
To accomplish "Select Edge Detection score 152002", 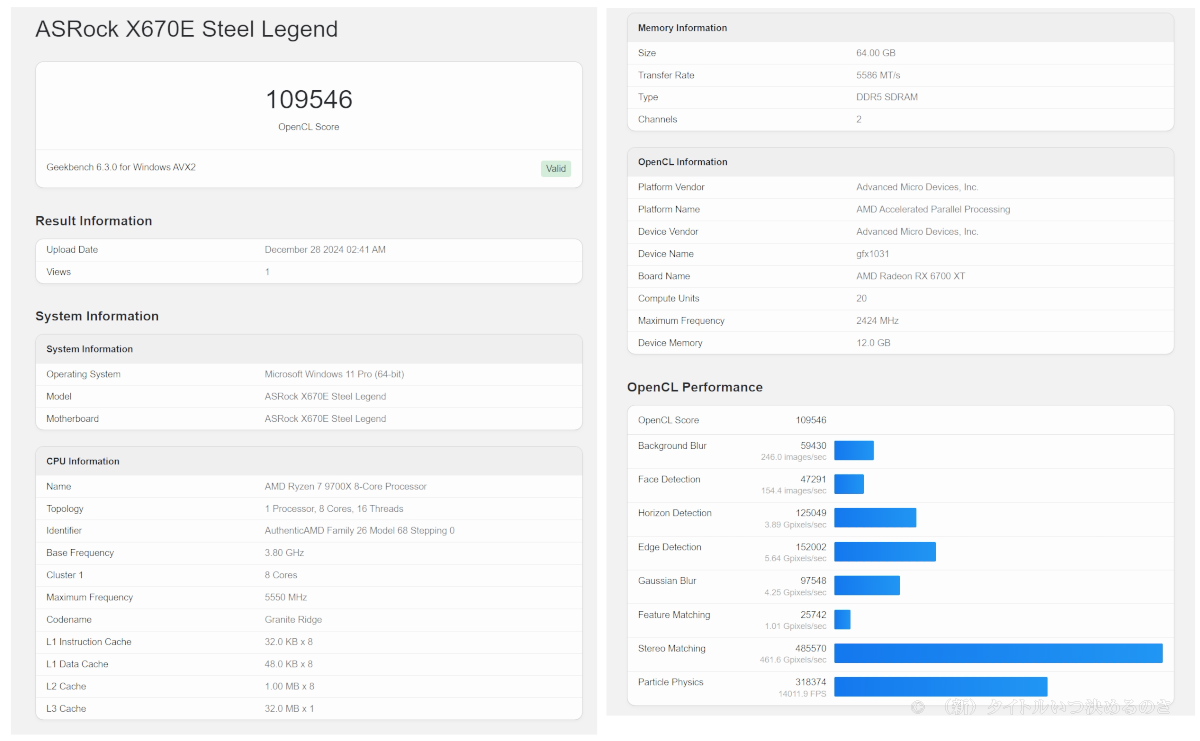I will [x=811, y=547].
